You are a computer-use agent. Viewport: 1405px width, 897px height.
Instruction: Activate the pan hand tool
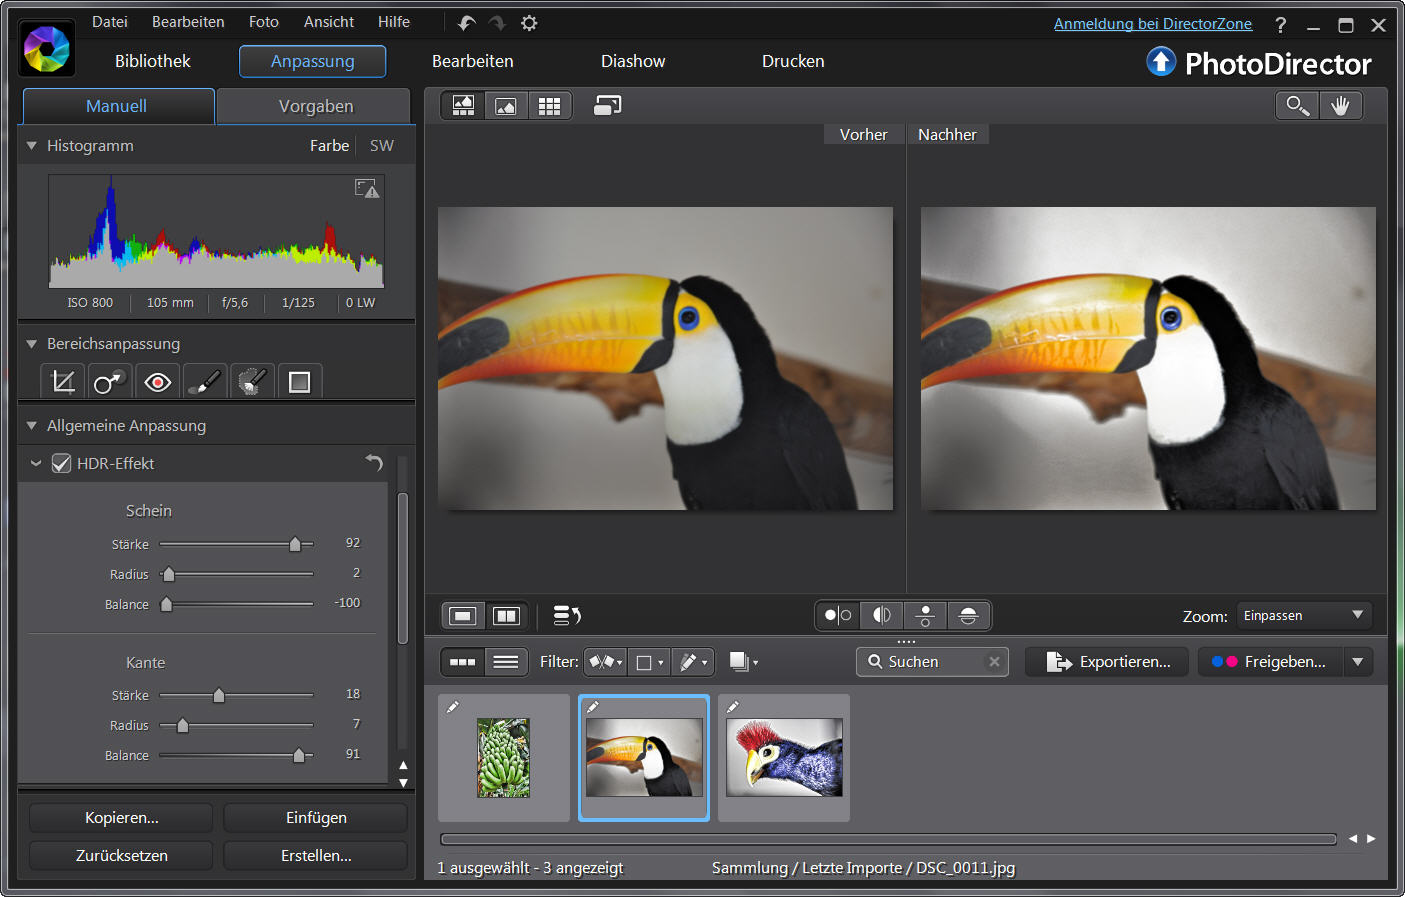point(1340,106)
